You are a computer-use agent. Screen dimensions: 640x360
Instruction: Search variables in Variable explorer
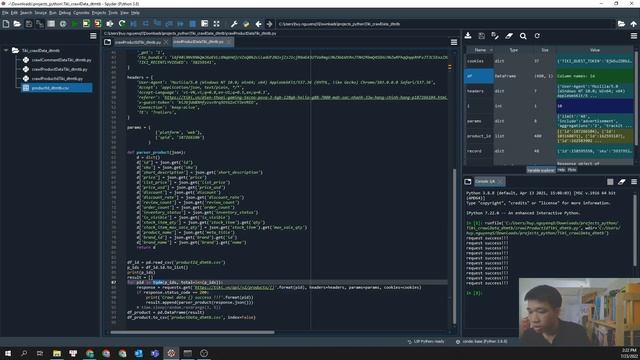(523, 36)
